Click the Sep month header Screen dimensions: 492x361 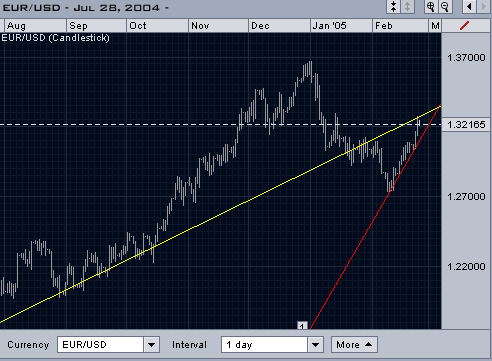pyautogui.click(x=96, y=26)
